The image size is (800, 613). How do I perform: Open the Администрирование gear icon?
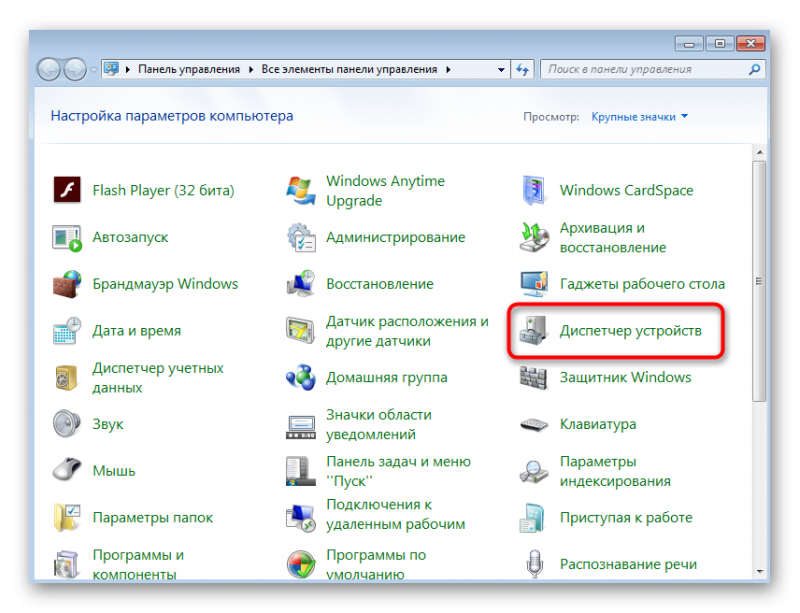pyautogui.click(x=301, y=237)
